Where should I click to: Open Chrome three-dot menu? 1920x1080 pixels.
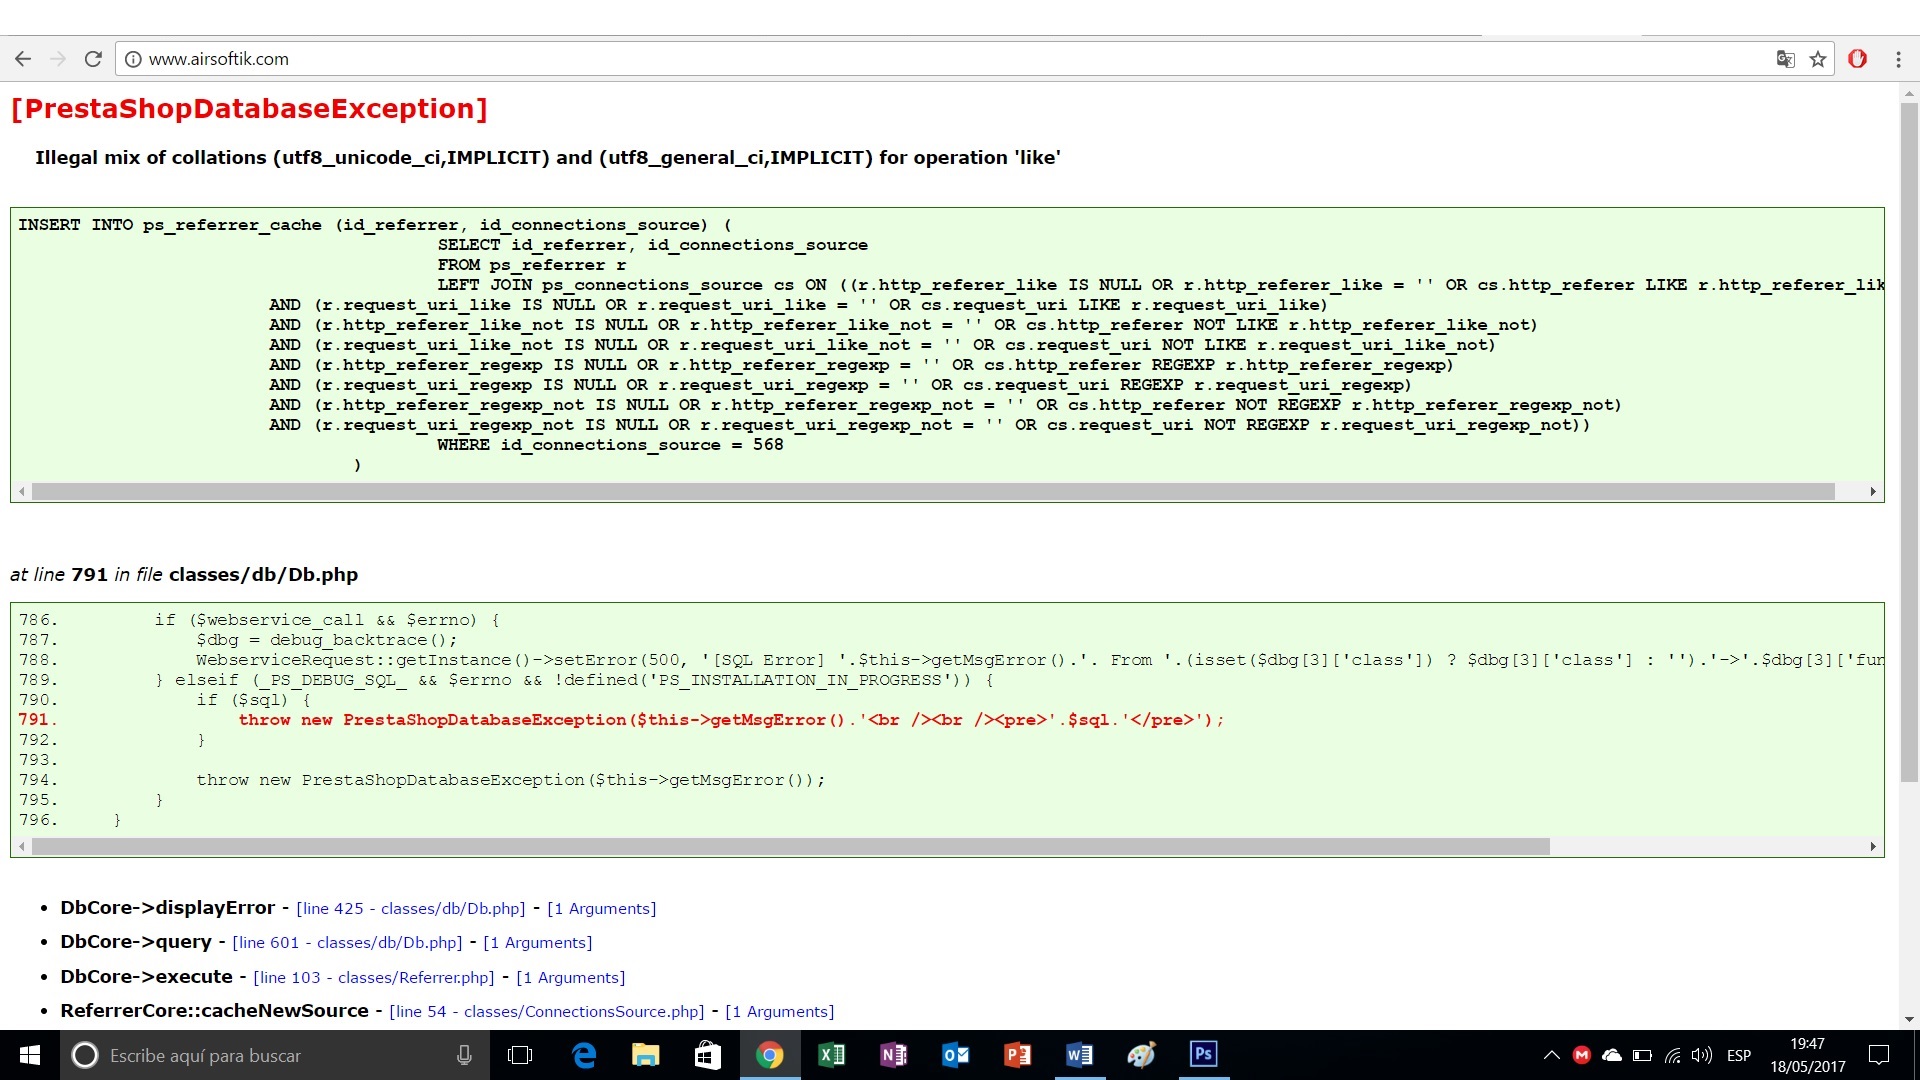coord(1898,59)
